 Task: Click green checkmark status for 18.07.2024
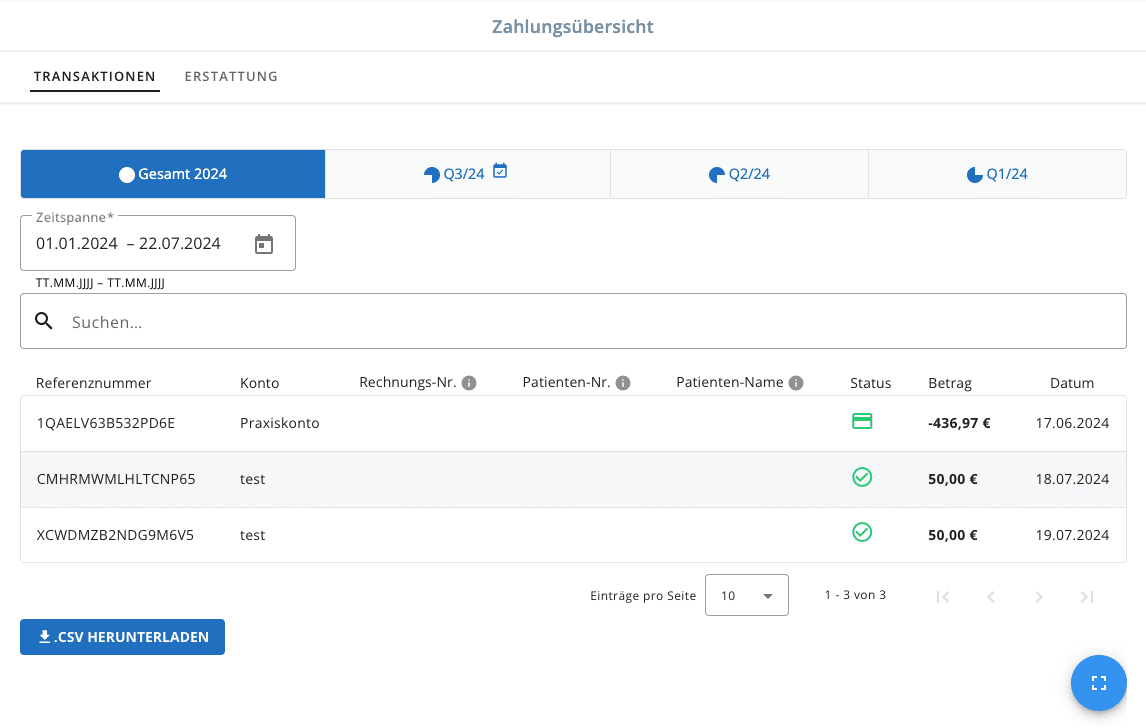(861, 478)
